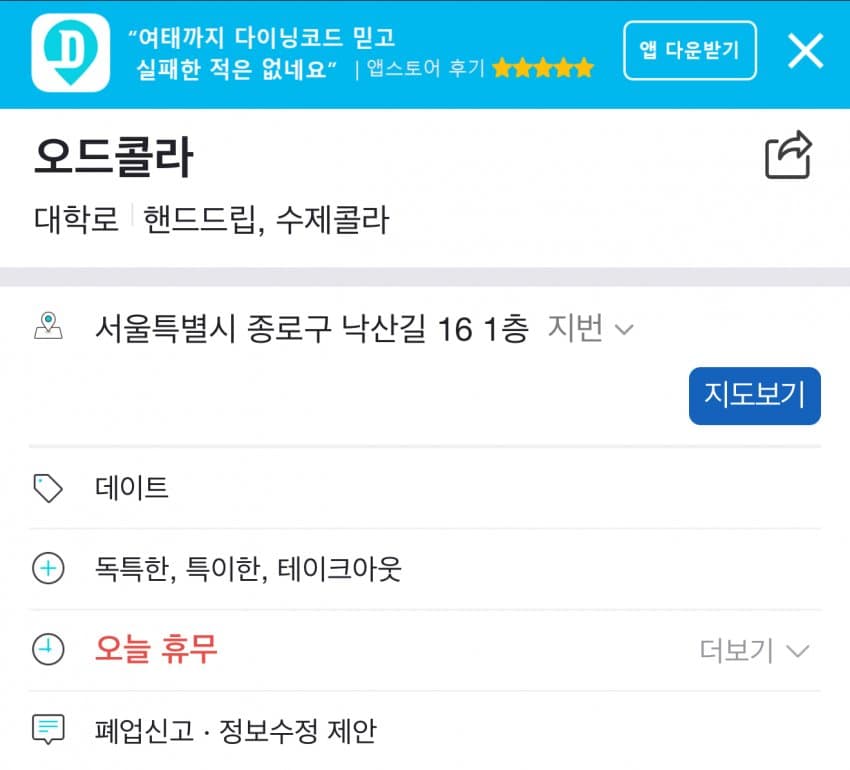Tap the DiningCode app logo icon
This screenshot has width=850, height=770.
70,54
